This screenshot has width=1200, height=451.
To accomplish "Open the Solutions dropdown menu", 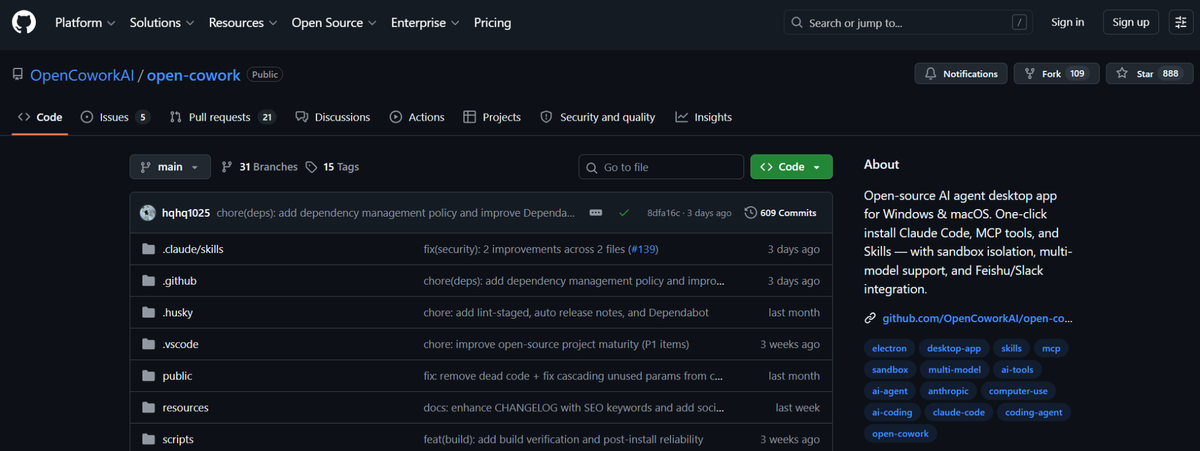I will 163,22.
